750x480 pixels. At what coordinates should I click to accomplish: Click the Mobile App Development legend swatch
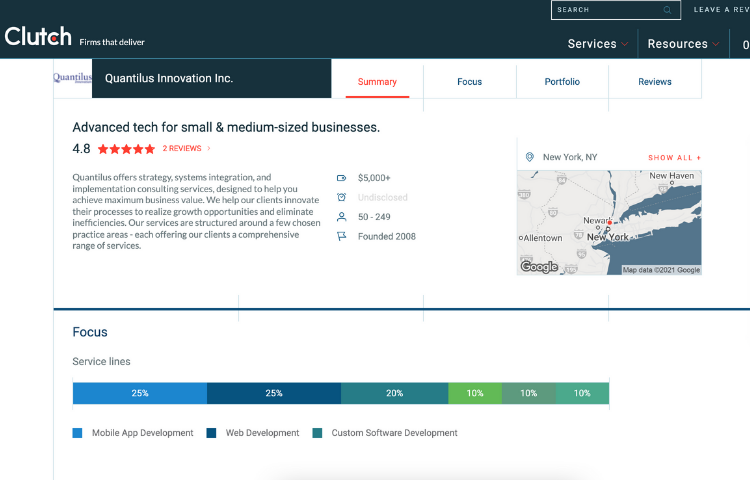[x=77, y=433]
